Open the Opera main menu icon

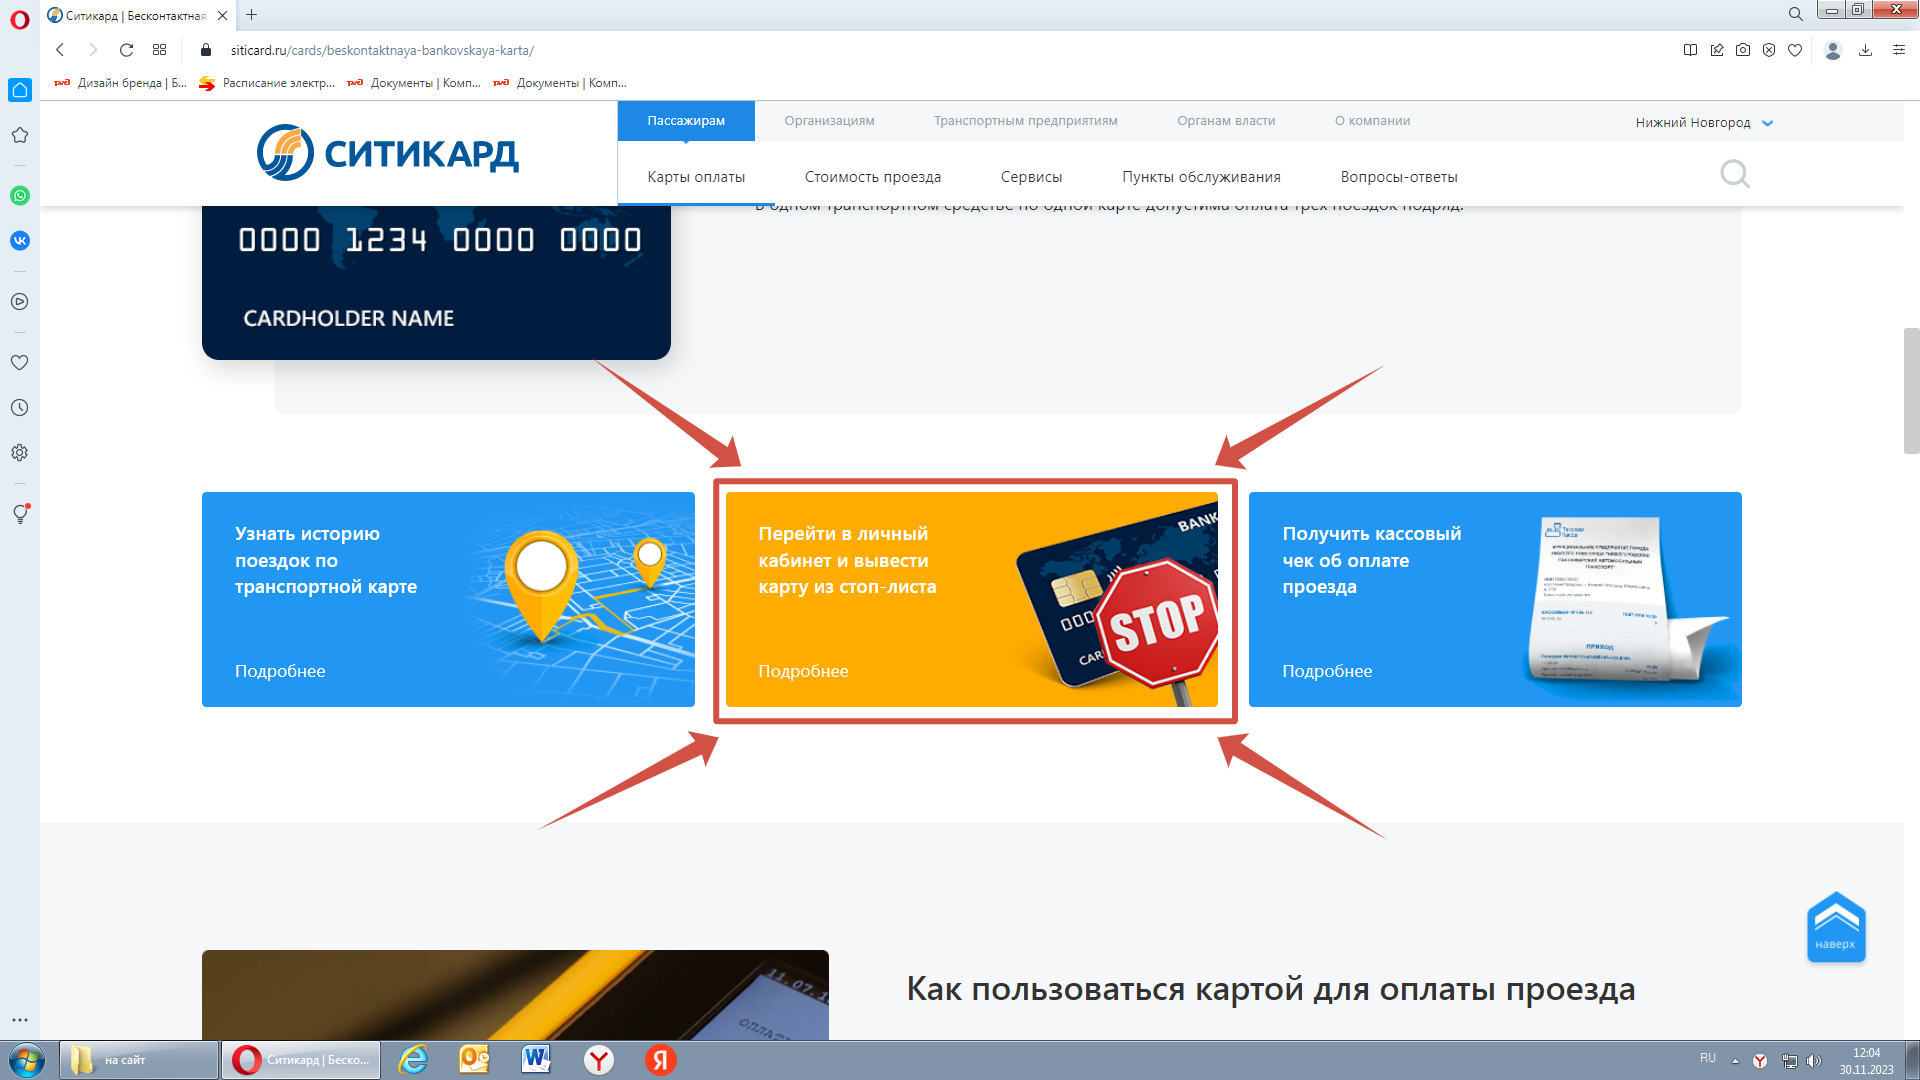point(20,19)
